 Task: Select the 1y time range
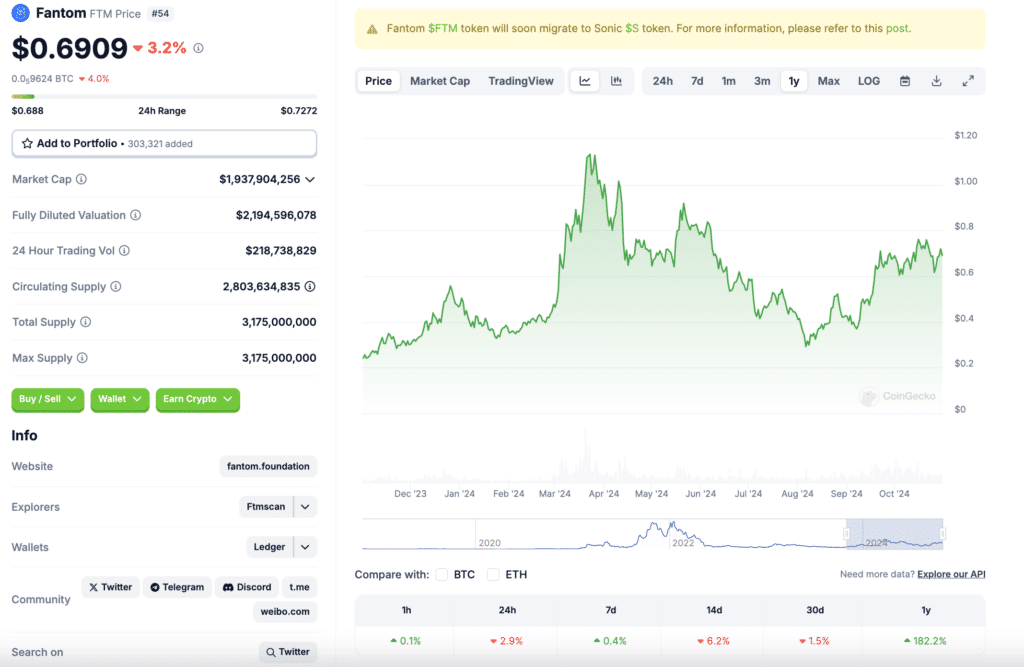[x=793, y=81]
